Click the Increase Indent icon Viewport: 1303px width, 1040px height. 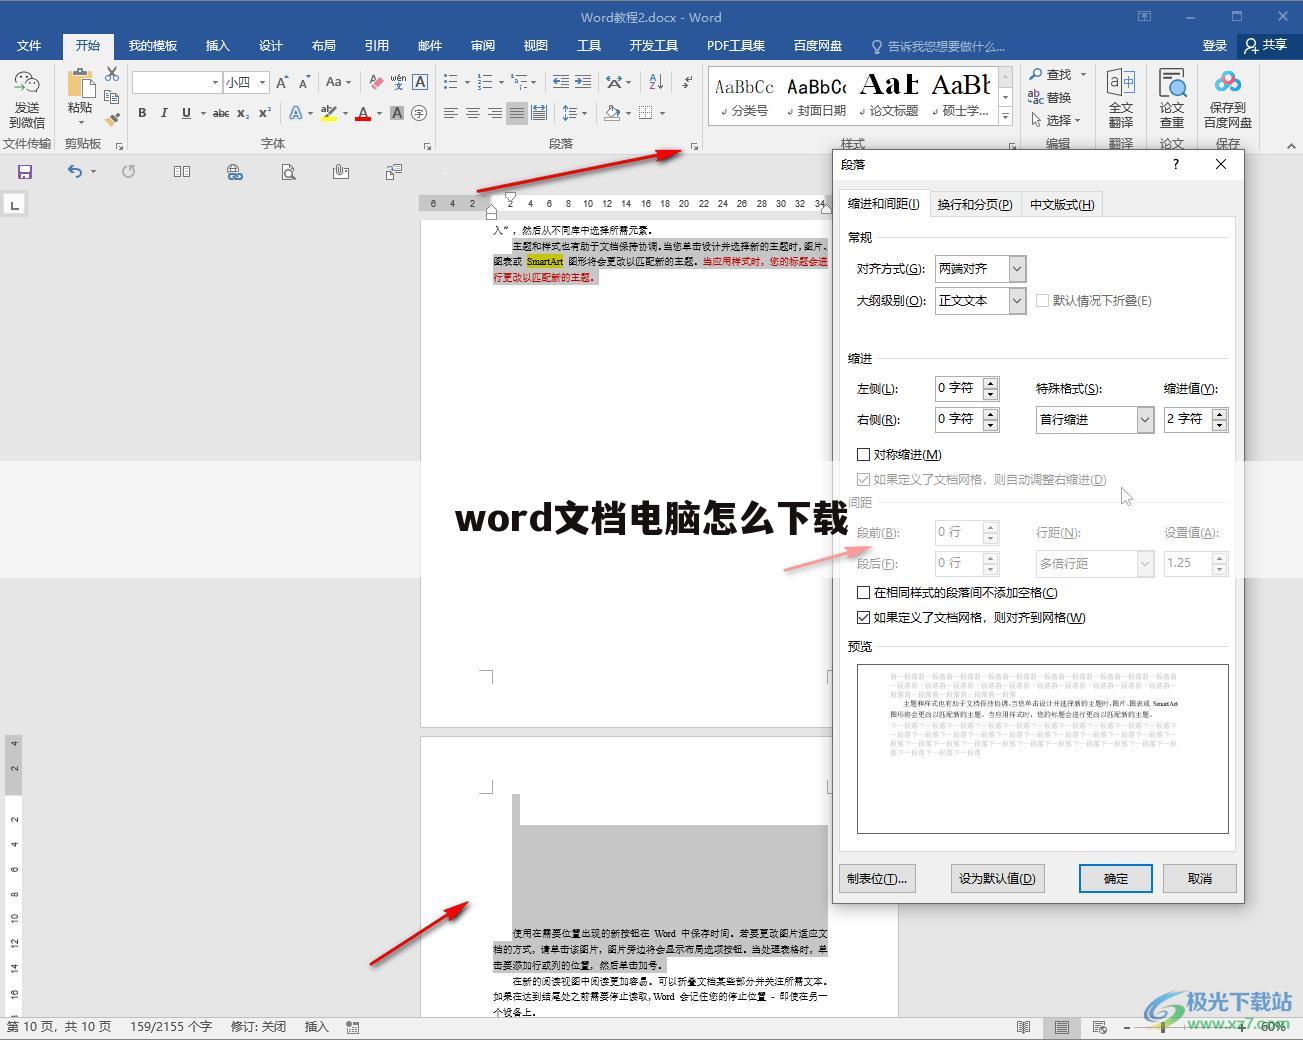(583, 82)
